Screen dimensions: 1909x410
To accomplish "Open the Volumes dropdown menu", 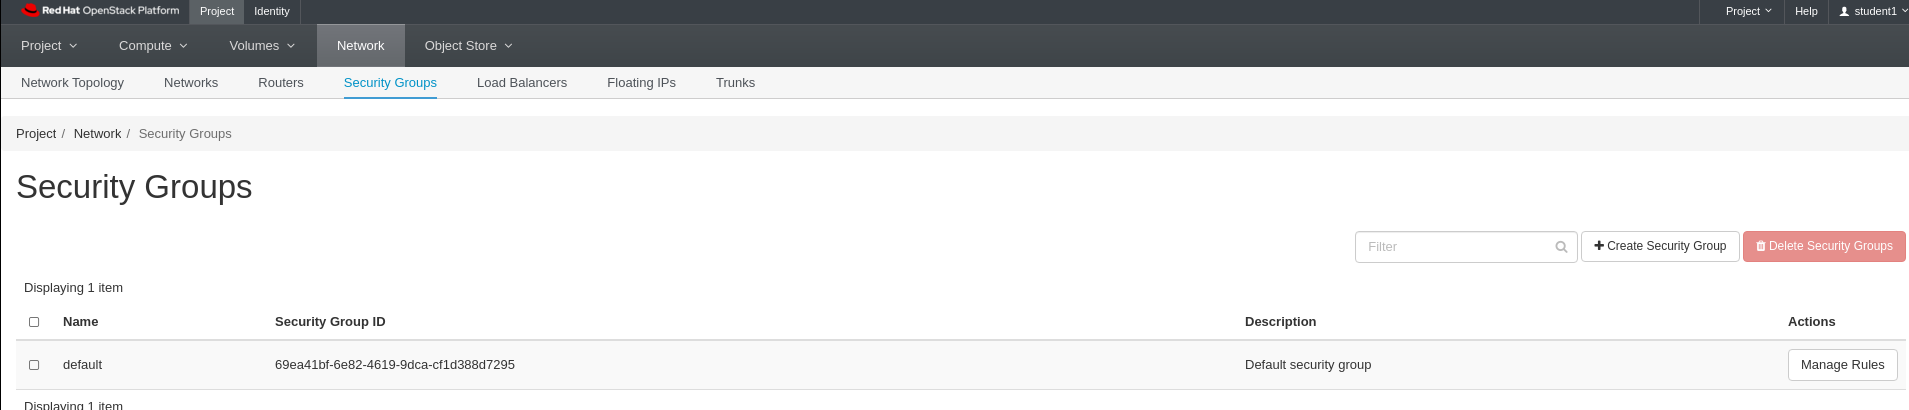I will [x=262, y=46].
